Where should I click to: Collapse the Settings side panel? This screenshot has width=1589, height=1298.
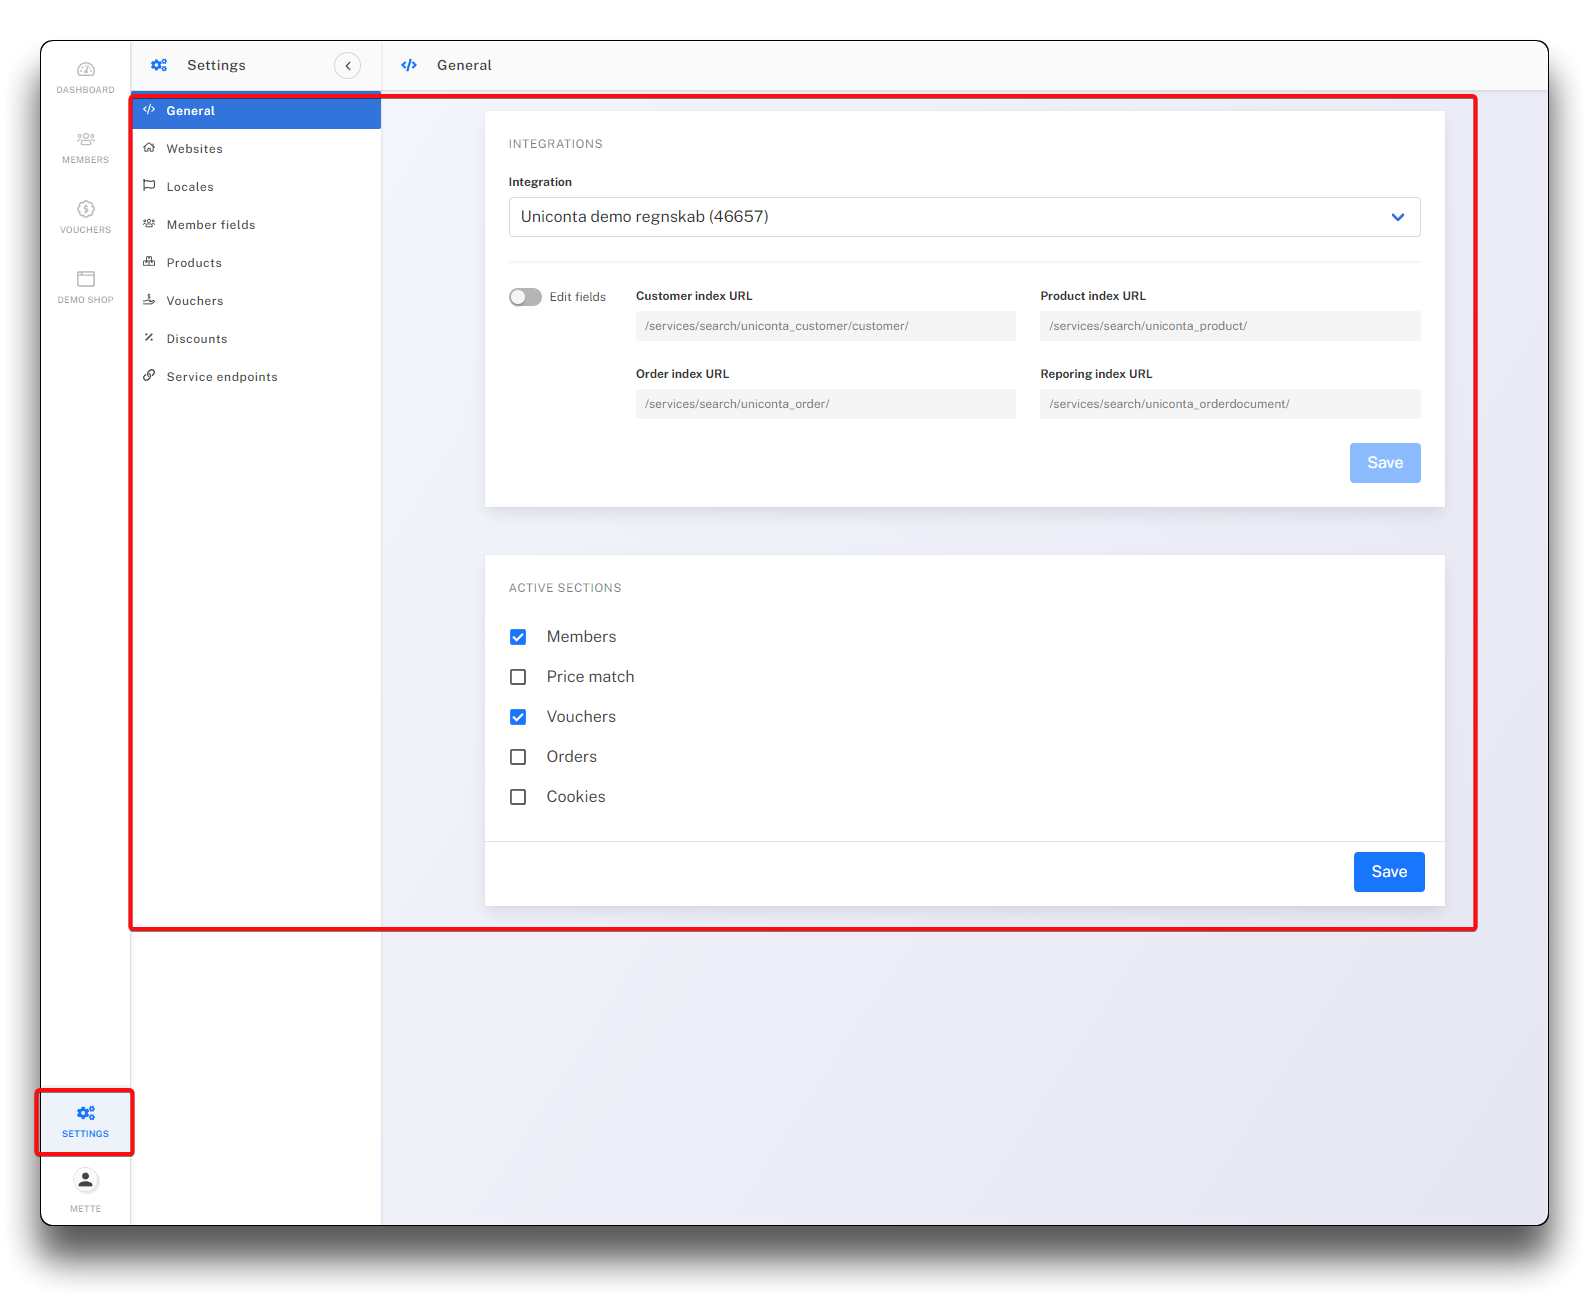(347, 66)
